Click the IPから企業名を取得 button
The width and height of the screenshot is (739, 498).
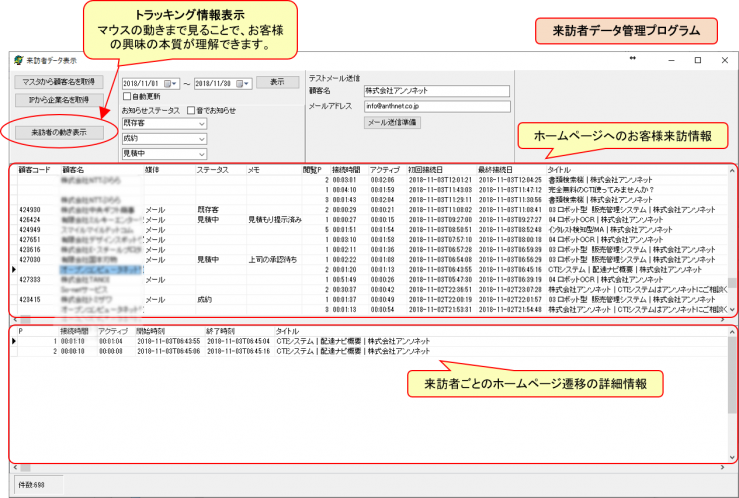(x=59, y=99)
